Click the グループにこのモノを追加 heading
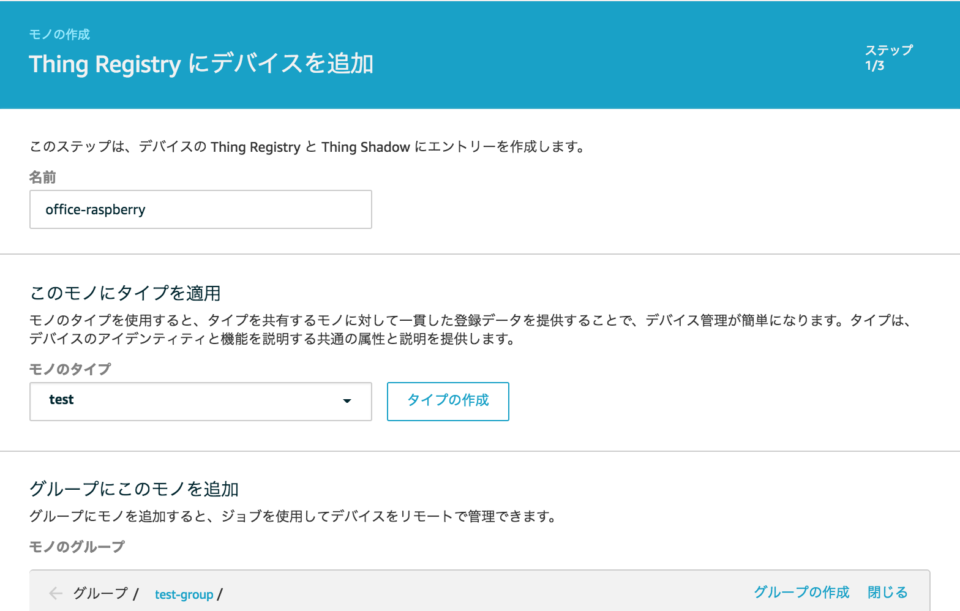 pyautogui.click(x=134, y=489)
